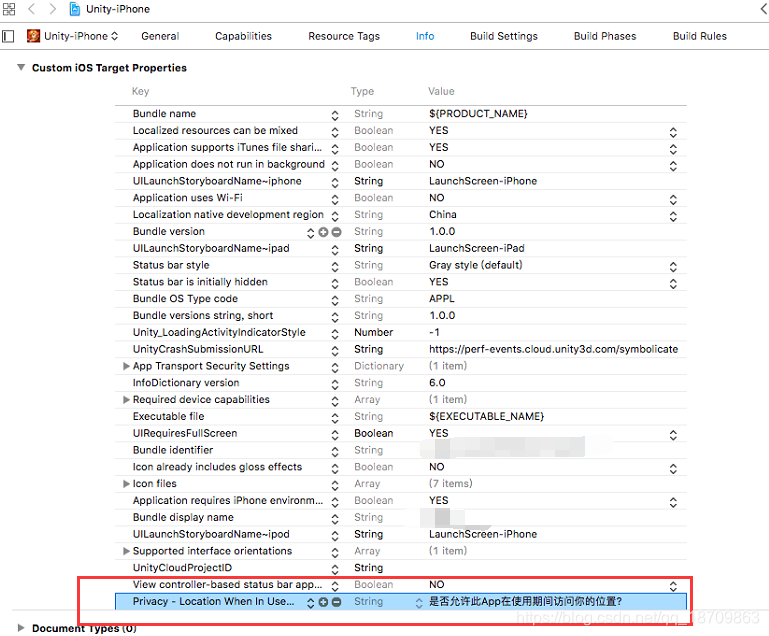Open the Build Rules tab

pyautogui.click(x=699, y=36)
